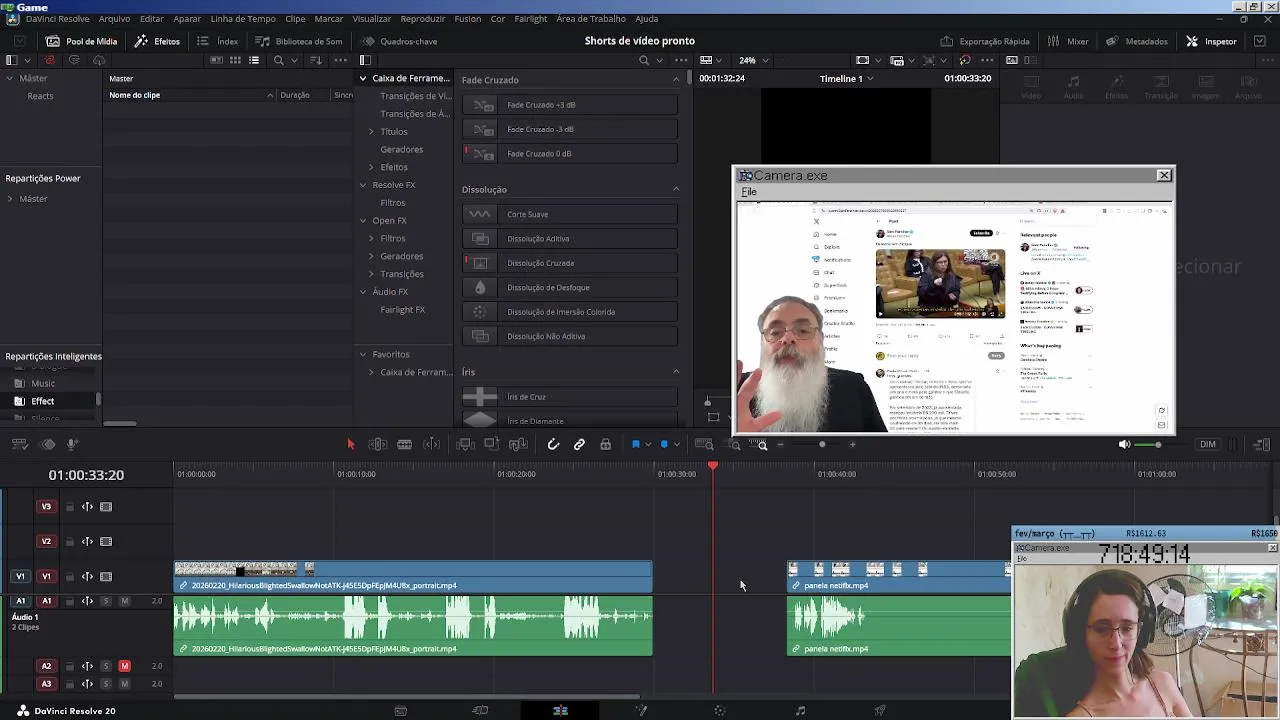Viewport: 1280px width, 720px height.
Task: Select the Dissolução Aditiva transition
Action: pyautogui.click(x=570, y=239)
